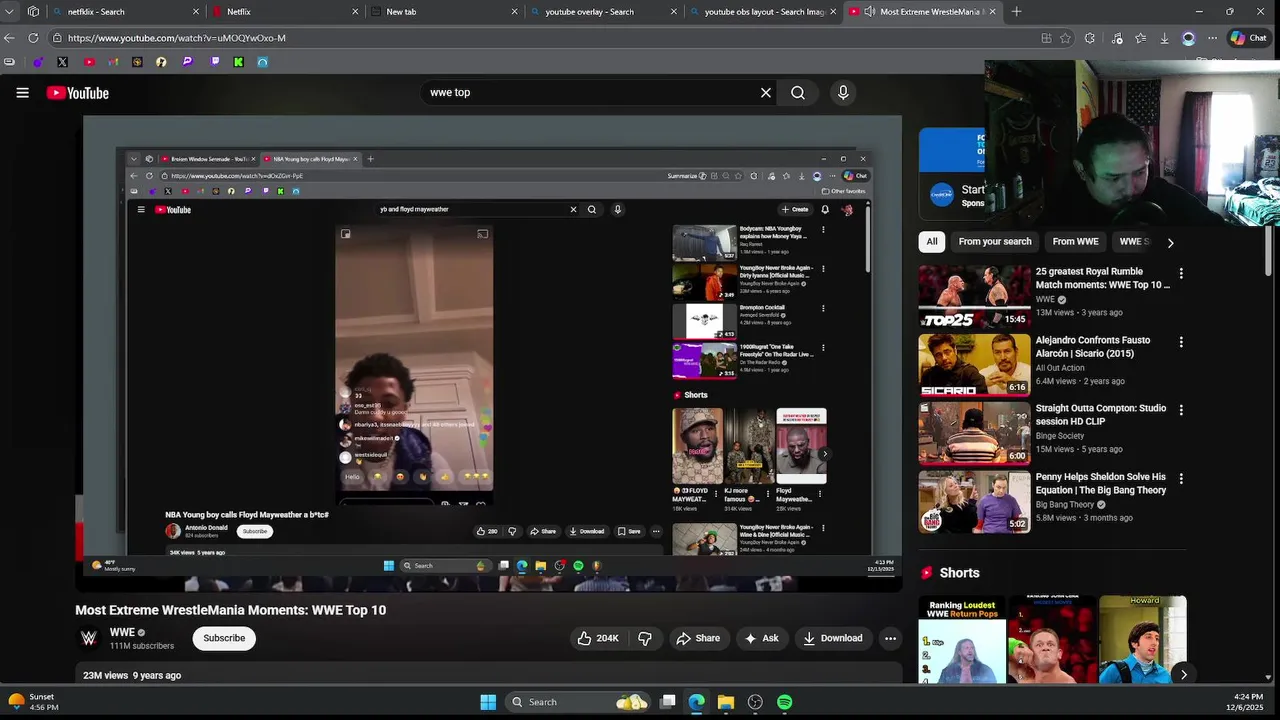1280x720 pixels.
Task: Focus the YouTube search box
Action: tap(590, 92)
